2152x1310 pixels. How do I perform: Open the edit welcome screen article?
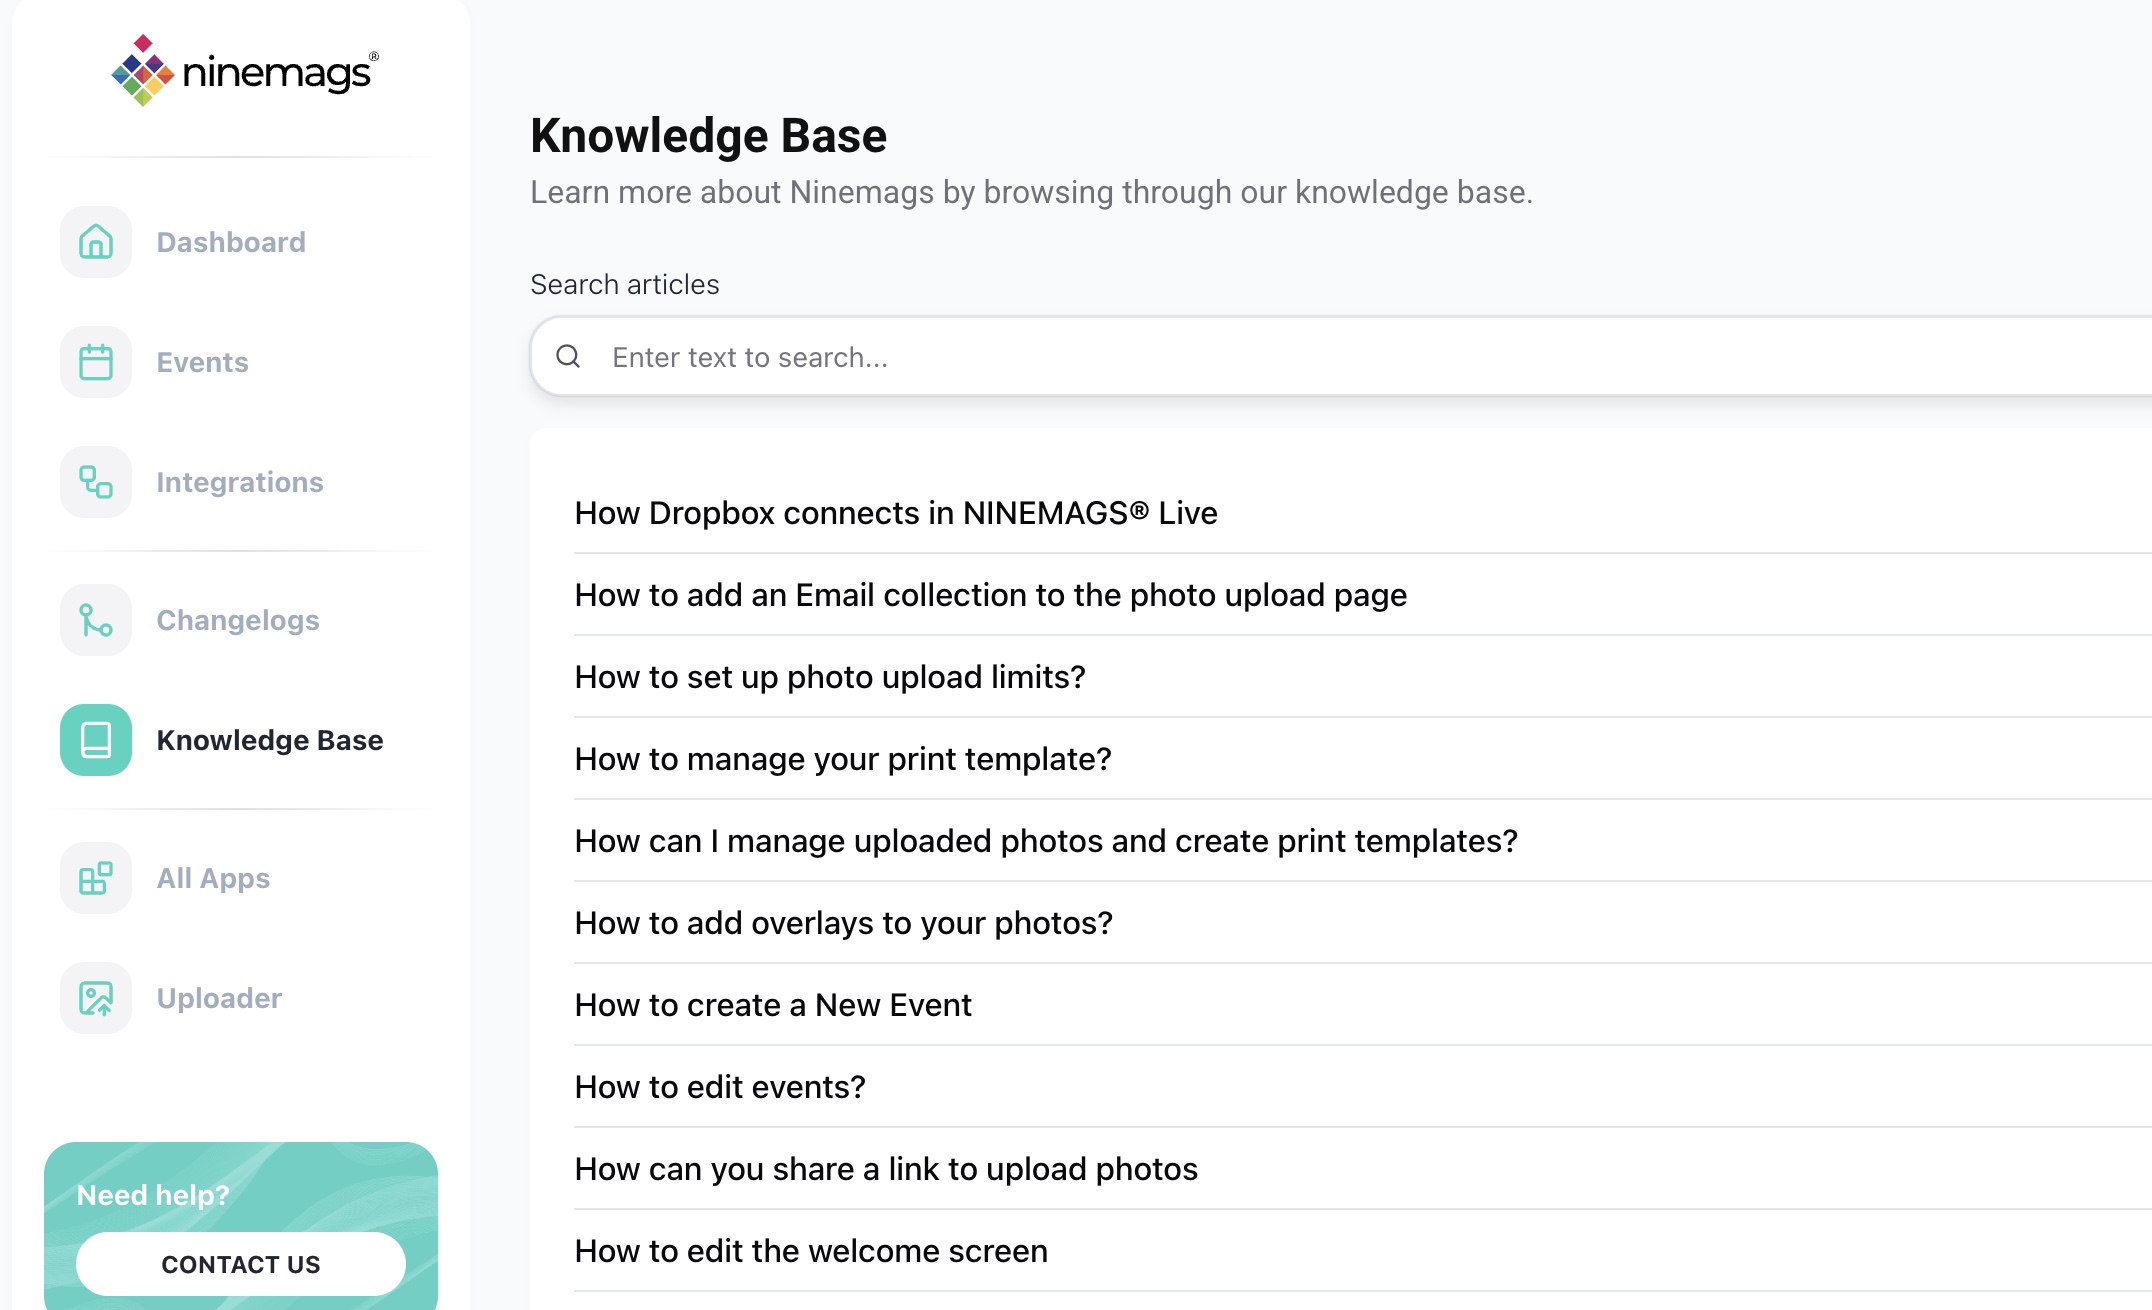810,1251
